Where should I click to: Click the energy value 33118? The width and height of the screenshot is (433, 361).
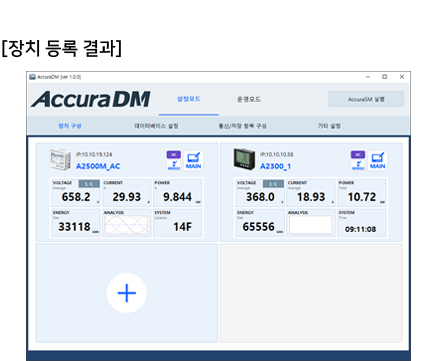[x=74, y=227]
